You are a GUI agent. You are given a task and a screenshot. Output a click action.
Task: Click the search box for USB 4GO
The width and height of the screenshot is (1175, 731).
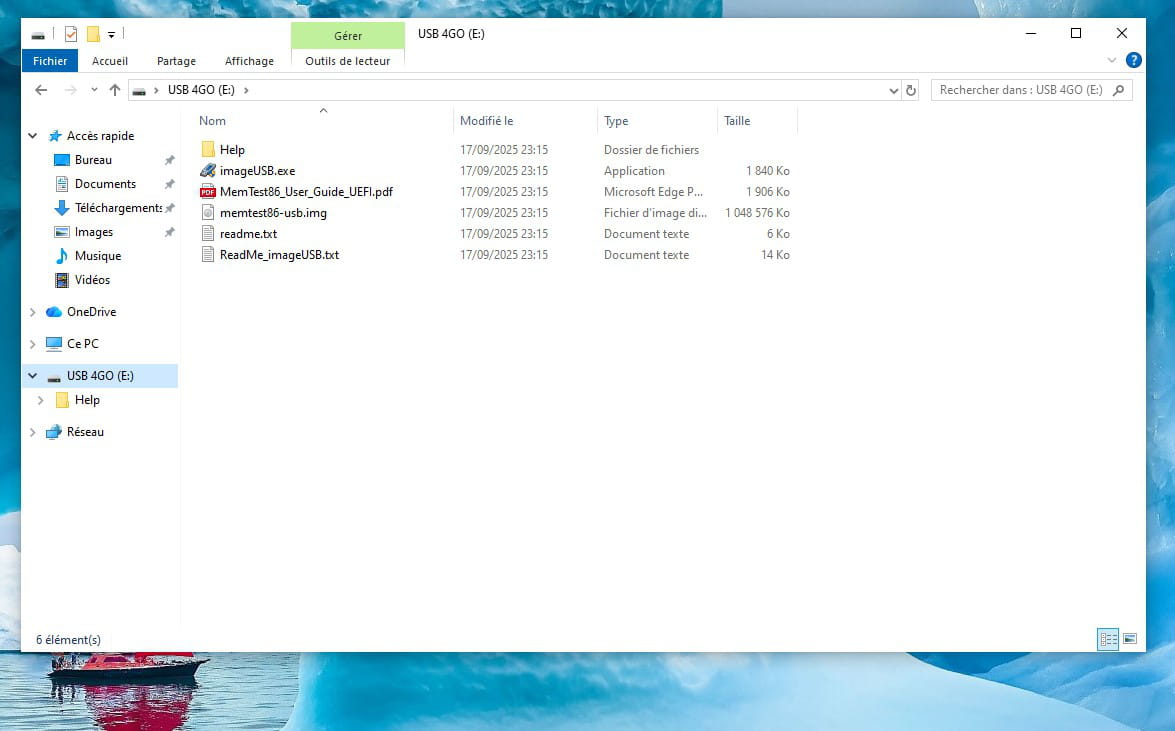[x=1020, y=90]
